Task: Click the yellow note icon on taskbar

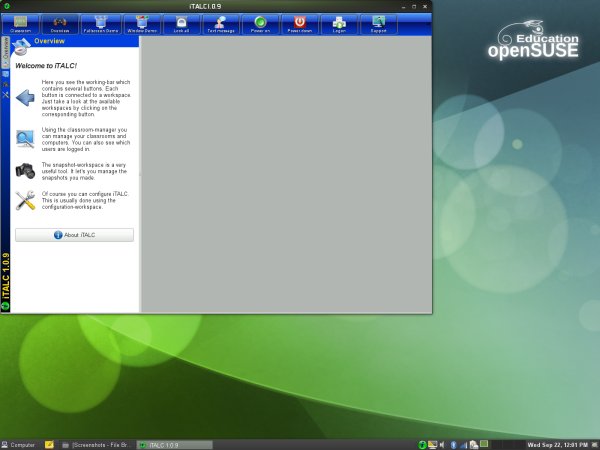Action: click(x=49, y=445)
